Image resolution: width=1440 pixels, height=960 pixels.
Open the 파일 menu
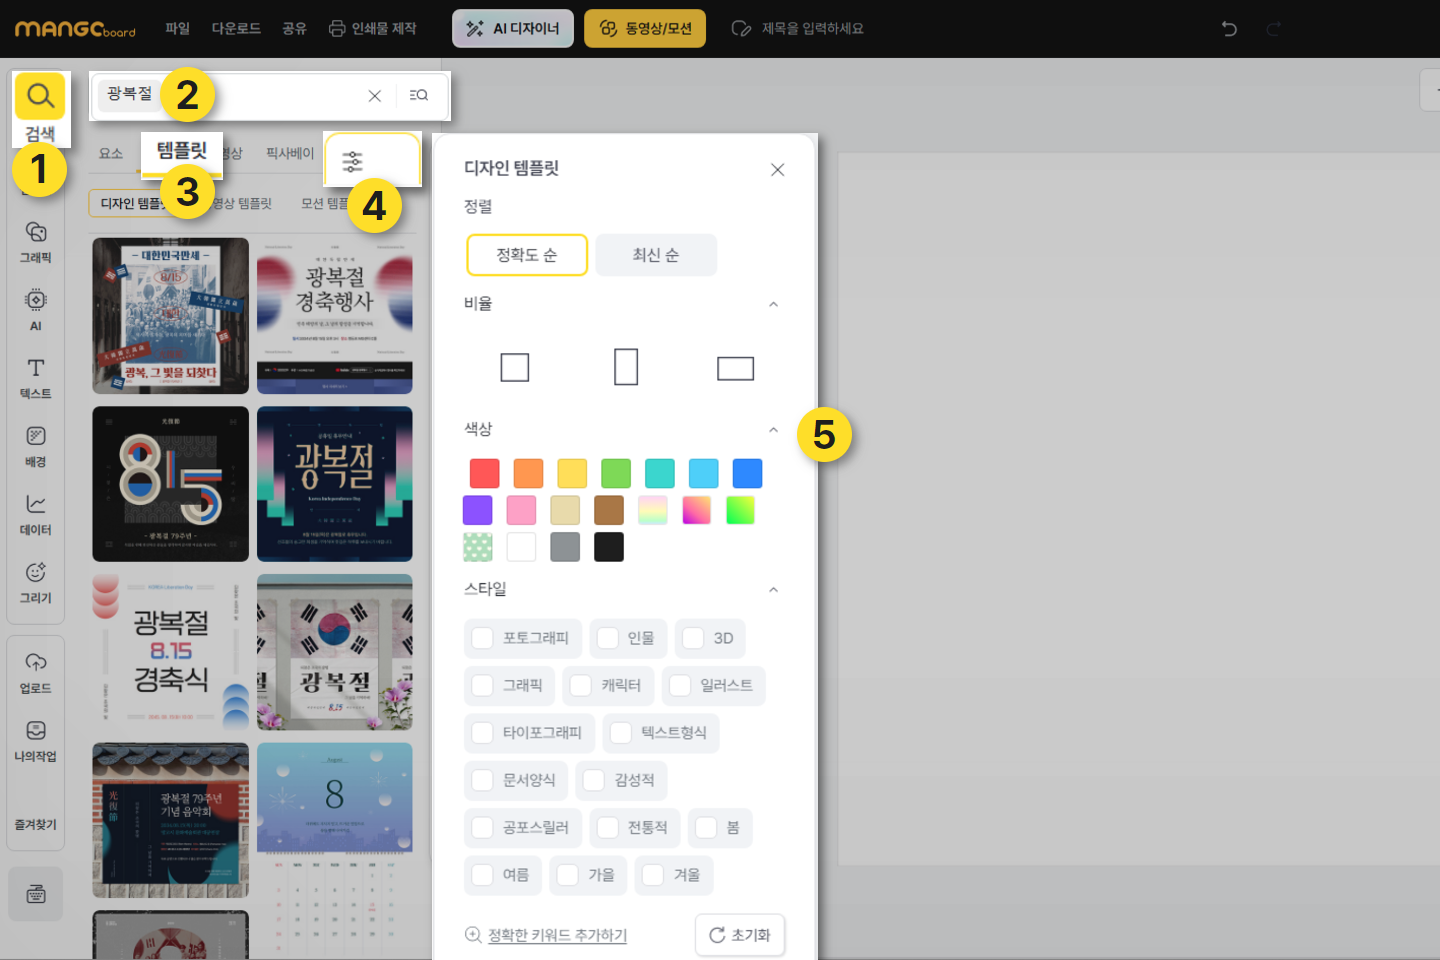177,29
